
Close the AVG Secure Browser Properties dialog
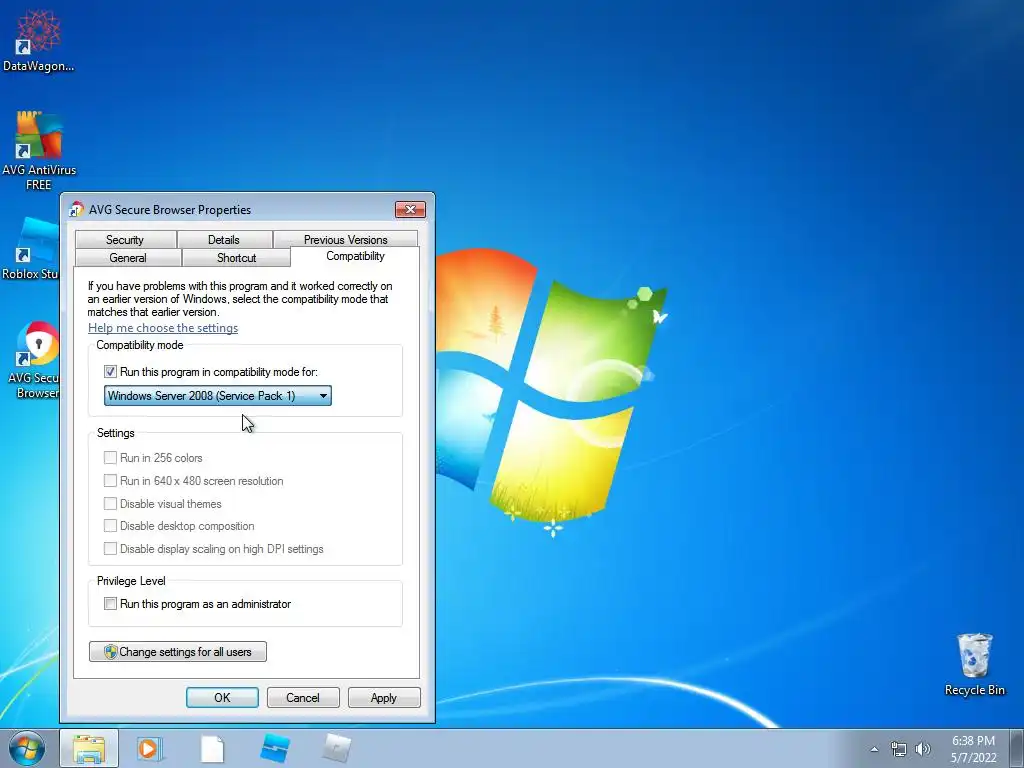410,209
